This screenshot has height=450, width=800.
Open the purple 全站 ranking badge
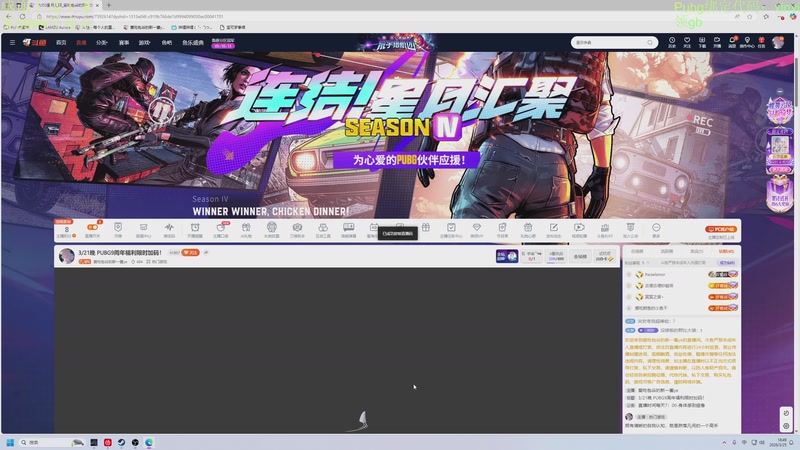pos(507,256)
